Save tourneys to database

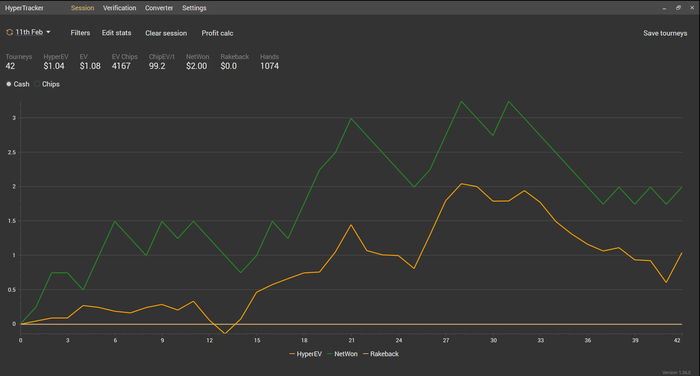[x=665, y=33]
